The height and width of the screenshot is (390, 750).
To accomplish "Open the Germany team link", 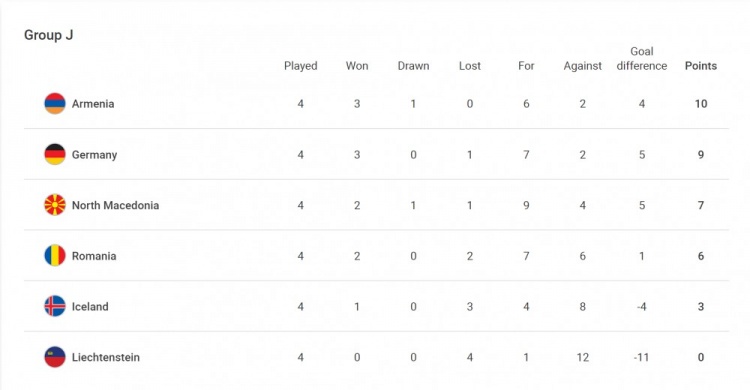I will [94, 155].
